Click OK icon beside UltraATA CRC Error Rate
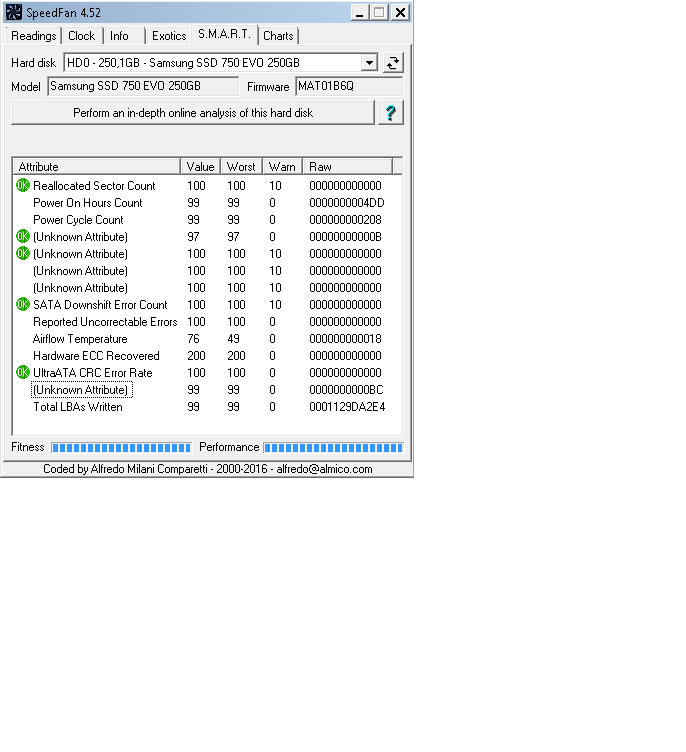 click(23, 373)
